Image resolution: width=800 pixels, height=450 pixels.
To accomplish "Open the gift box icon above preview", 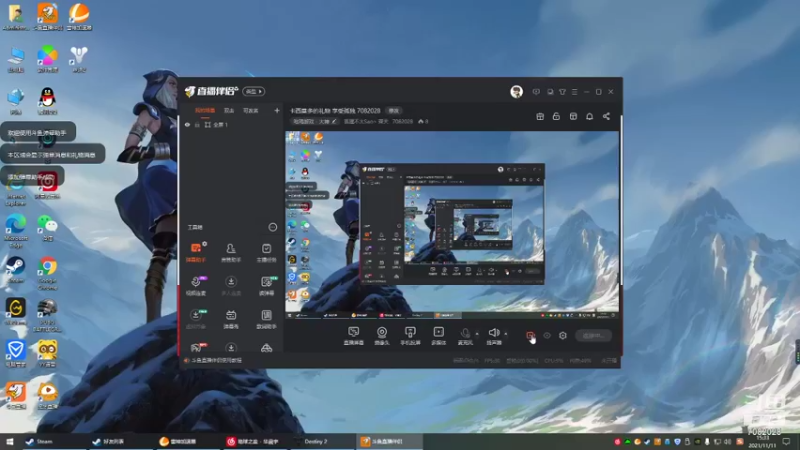I will (x=540, y=116).
